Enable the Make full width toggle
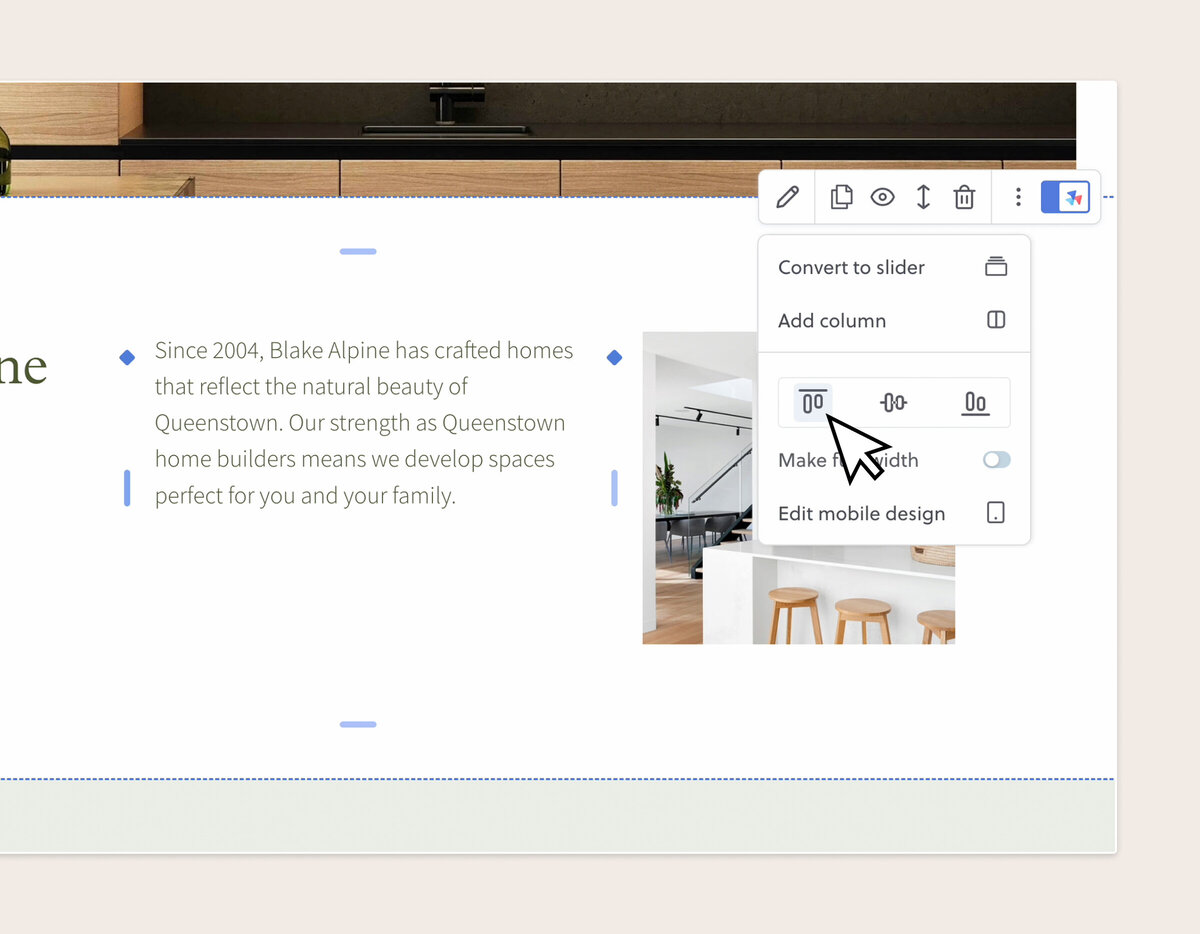Viewport: 1200px width, 934px height. coord(996,459)
